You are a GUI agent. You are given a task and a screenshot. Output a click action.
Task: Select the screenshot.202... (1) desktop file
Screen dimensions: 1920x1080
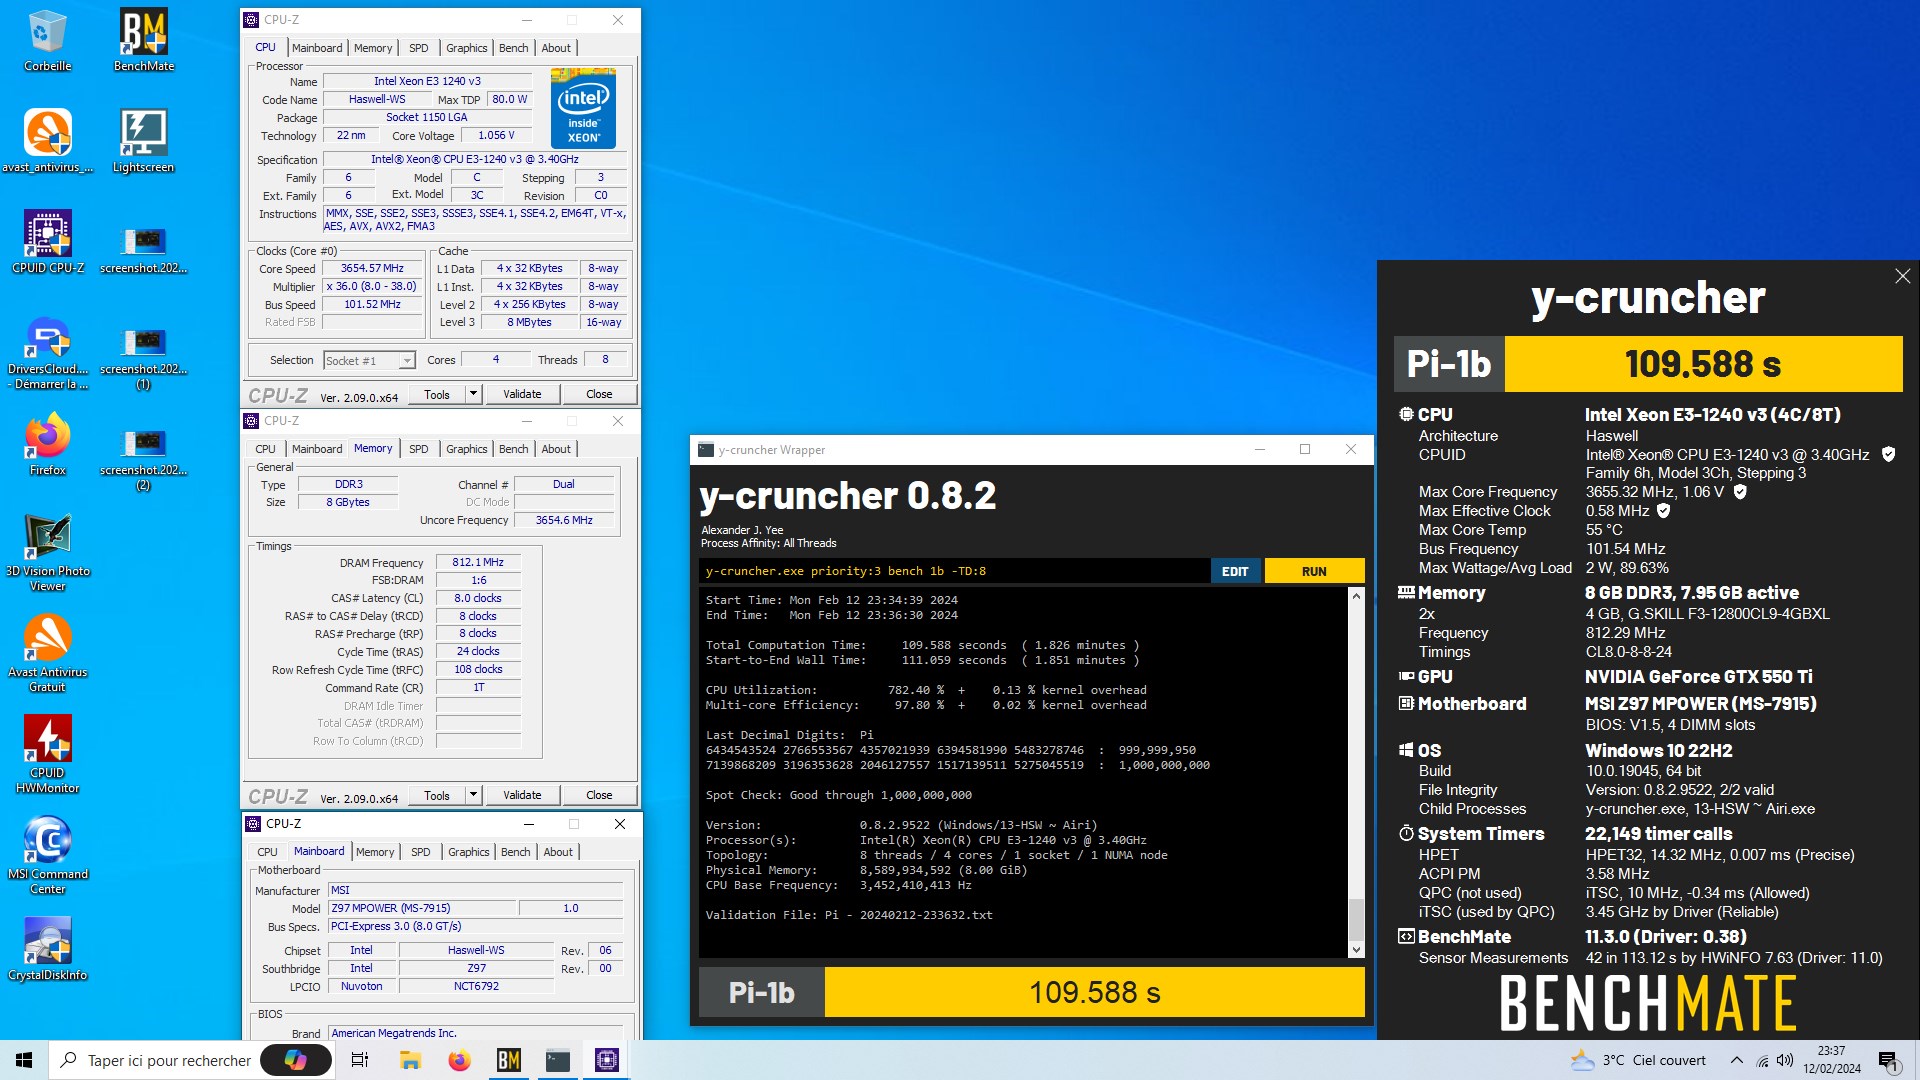pyautogui.click(x=144, y=357)
